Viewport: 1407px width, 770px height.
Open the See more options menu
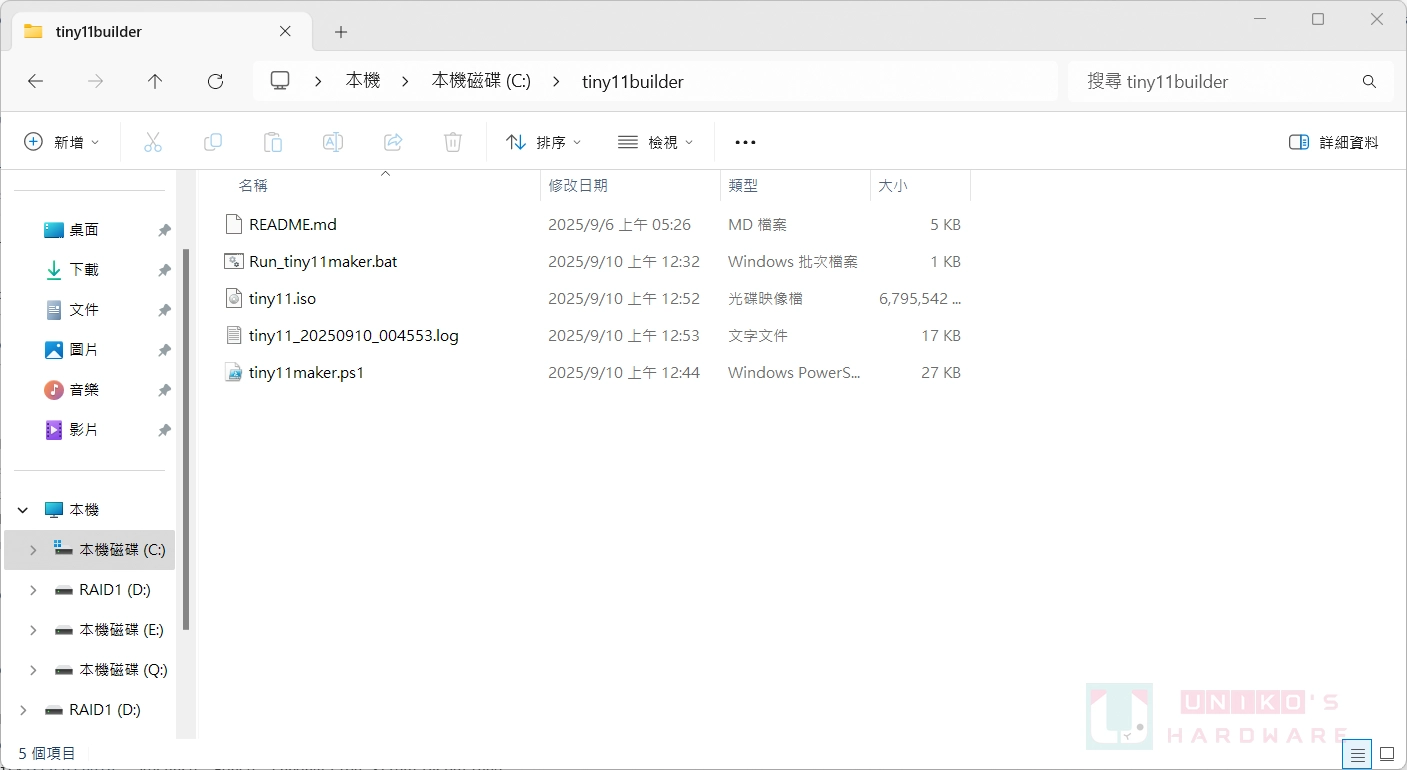[x=745, y=143]
